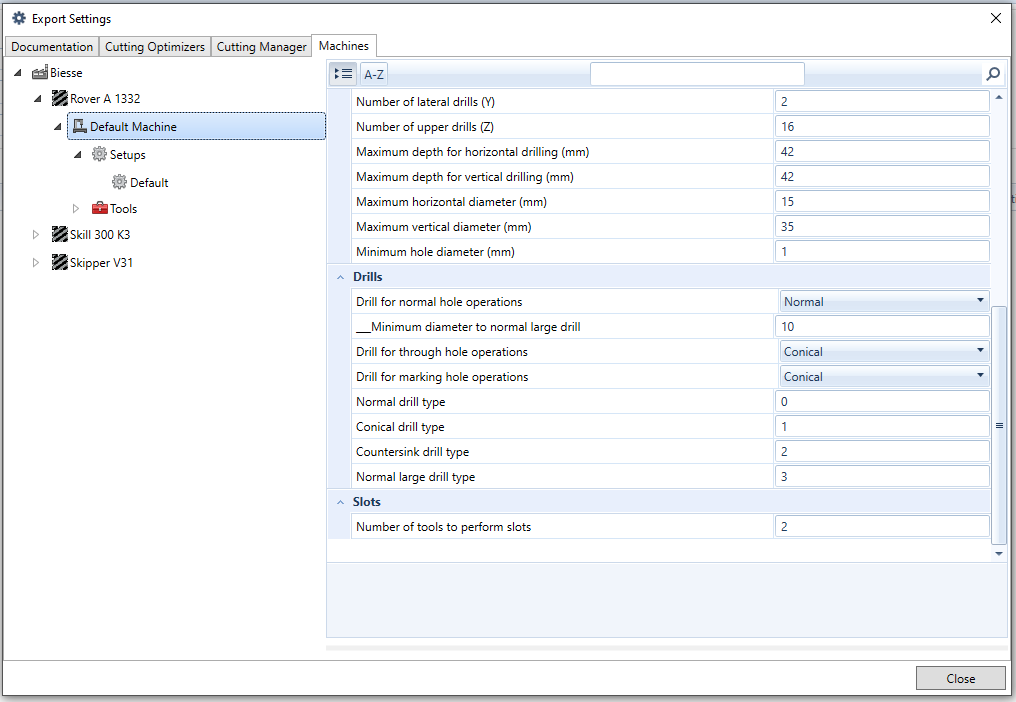Select the Skill 300 K3 tree label
Screen dimensions: 1016x702
(100, 234)
